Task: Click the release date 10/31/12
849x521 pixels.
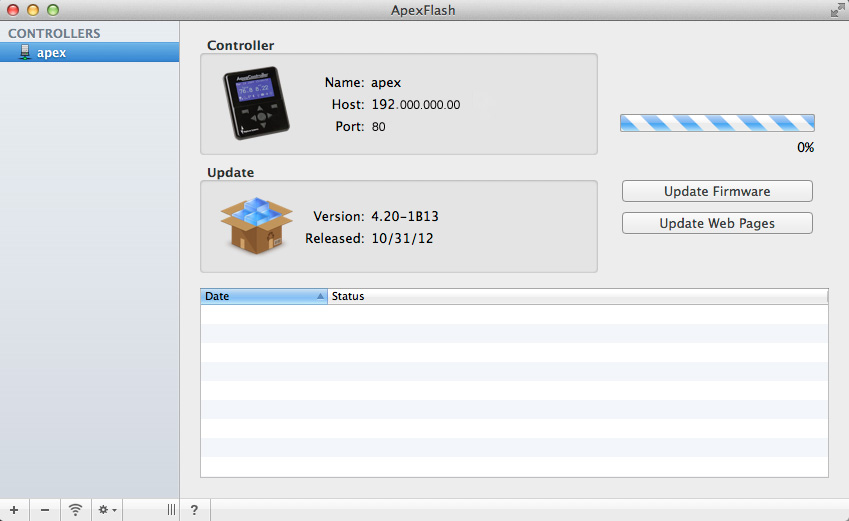Action: (402, 239)
